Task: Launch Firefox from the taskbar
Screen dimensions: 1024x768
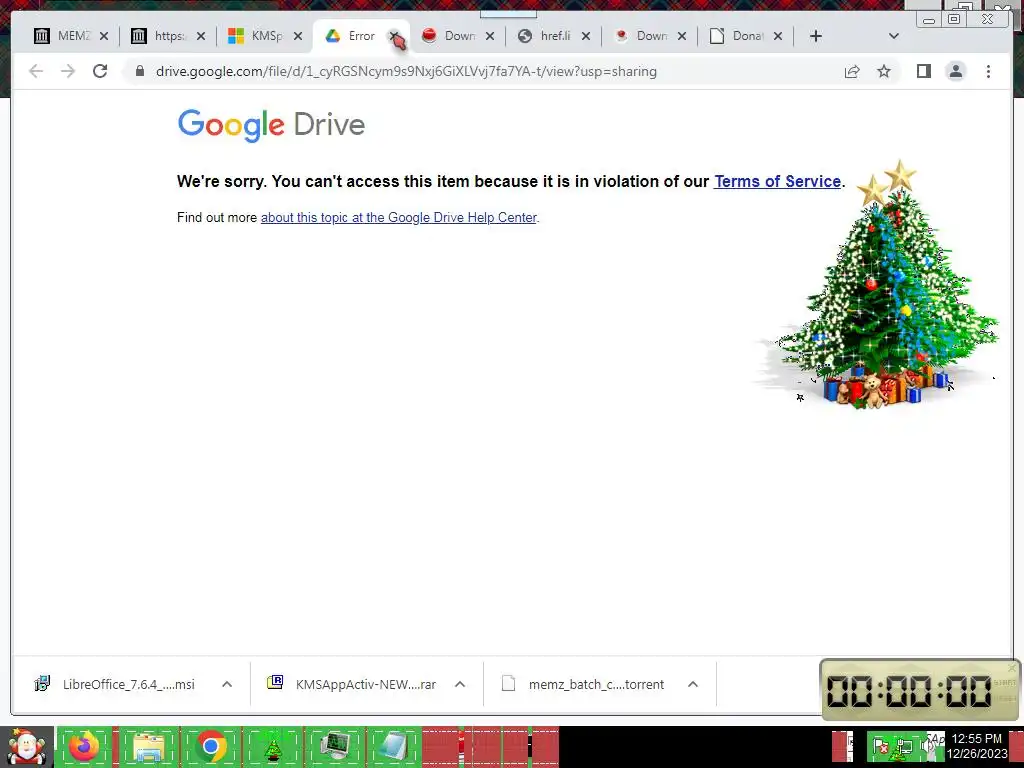Action: (x=84, y=747)
